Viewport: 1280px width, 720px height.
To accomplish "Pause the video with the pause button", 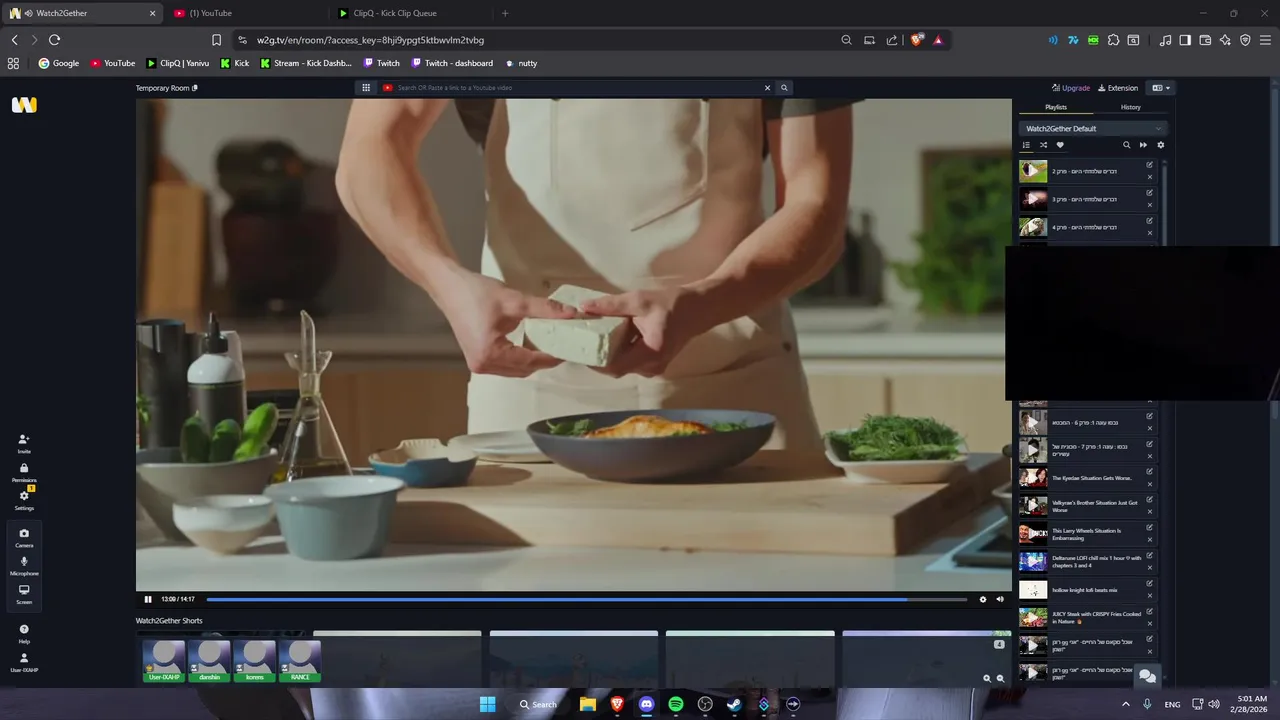I will 148,599.
